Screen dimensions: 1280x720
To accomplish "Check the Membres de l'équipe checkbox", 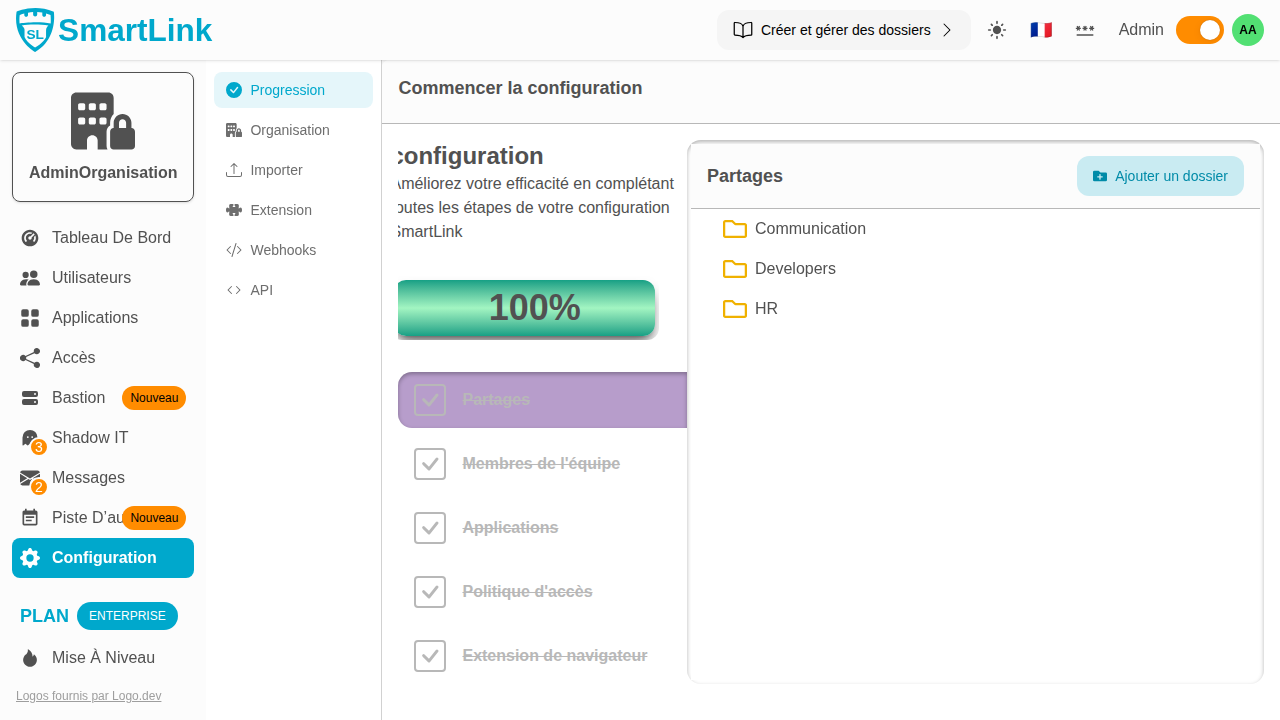I will pyautogui.click(x=430, y=464).
